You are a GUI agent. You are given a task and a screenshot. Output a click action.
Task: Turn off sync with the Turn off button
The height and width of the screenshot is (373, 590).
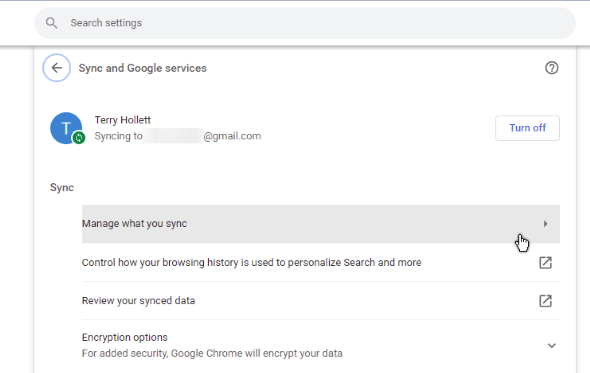pyautogui.click(x=527, y=128)
